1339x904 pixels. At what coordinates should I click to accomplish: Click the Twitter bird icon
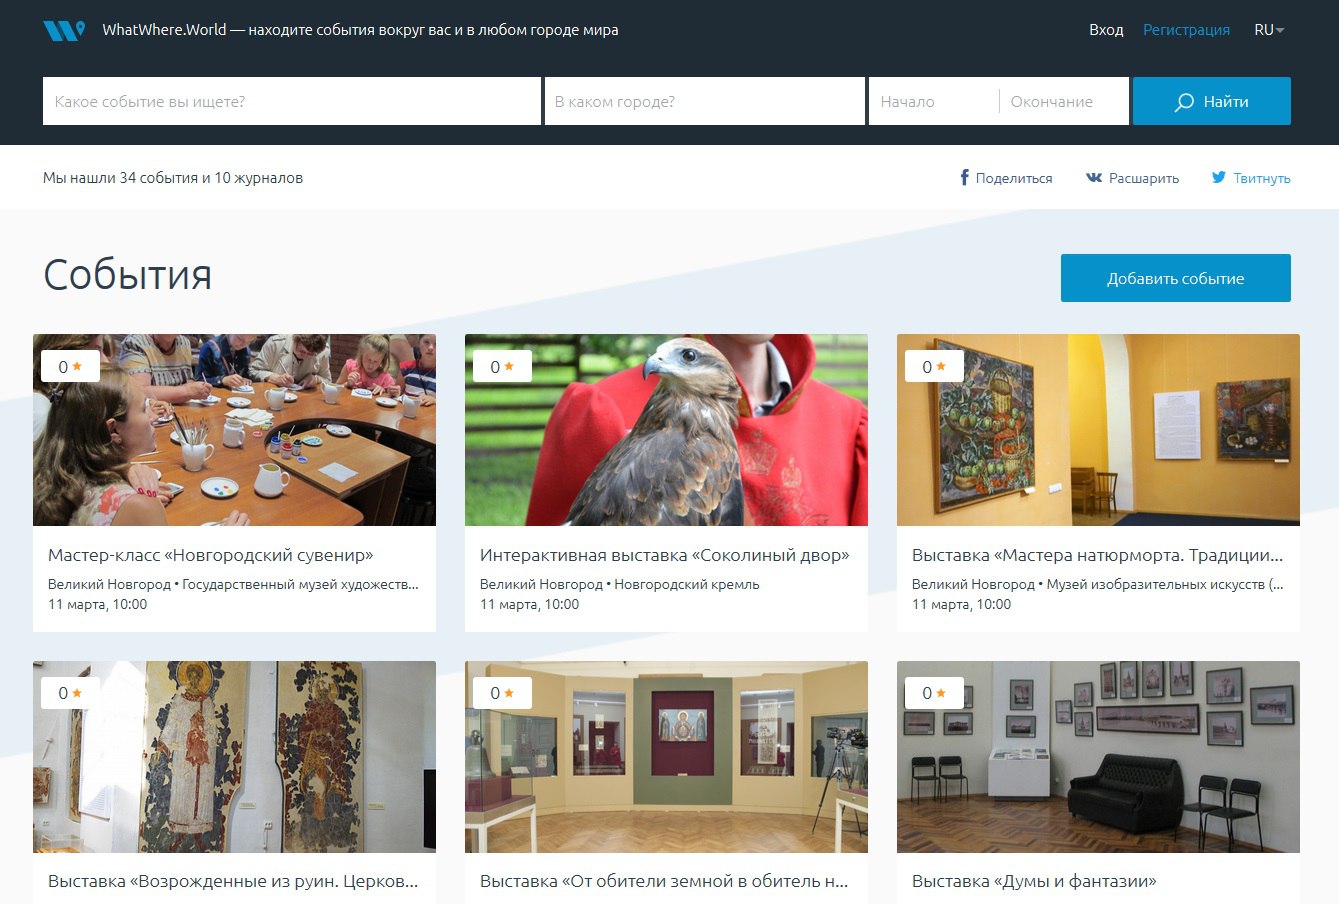pyautogui.click(x=1219, y=178)
